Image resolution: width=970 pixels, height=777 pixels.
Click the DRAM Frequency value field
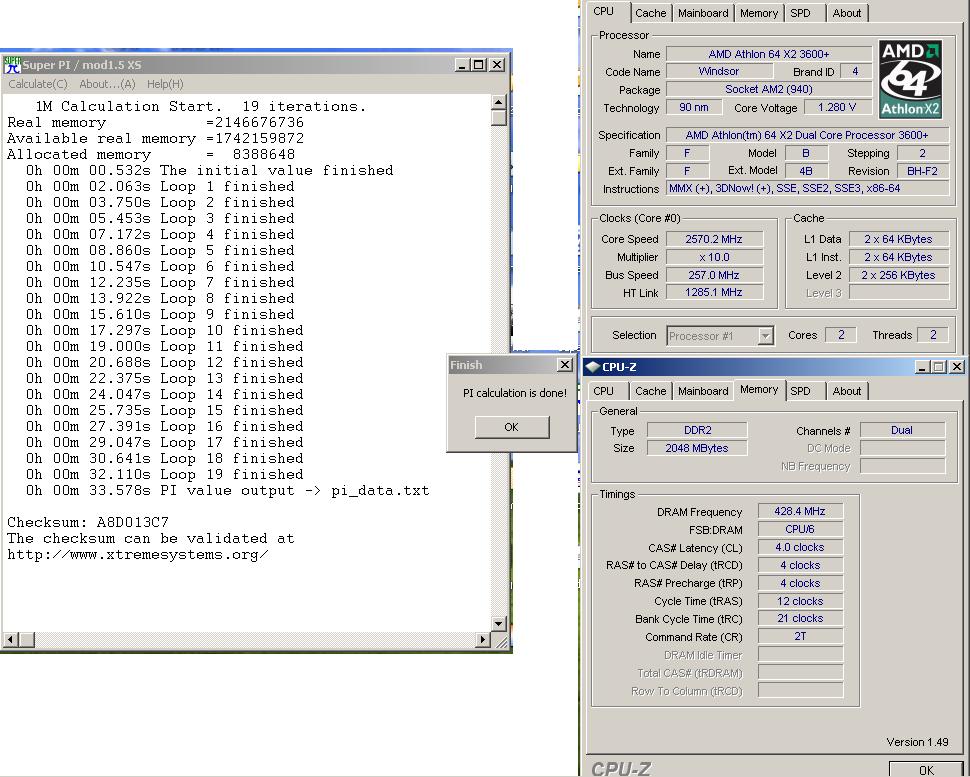(800, 512)
